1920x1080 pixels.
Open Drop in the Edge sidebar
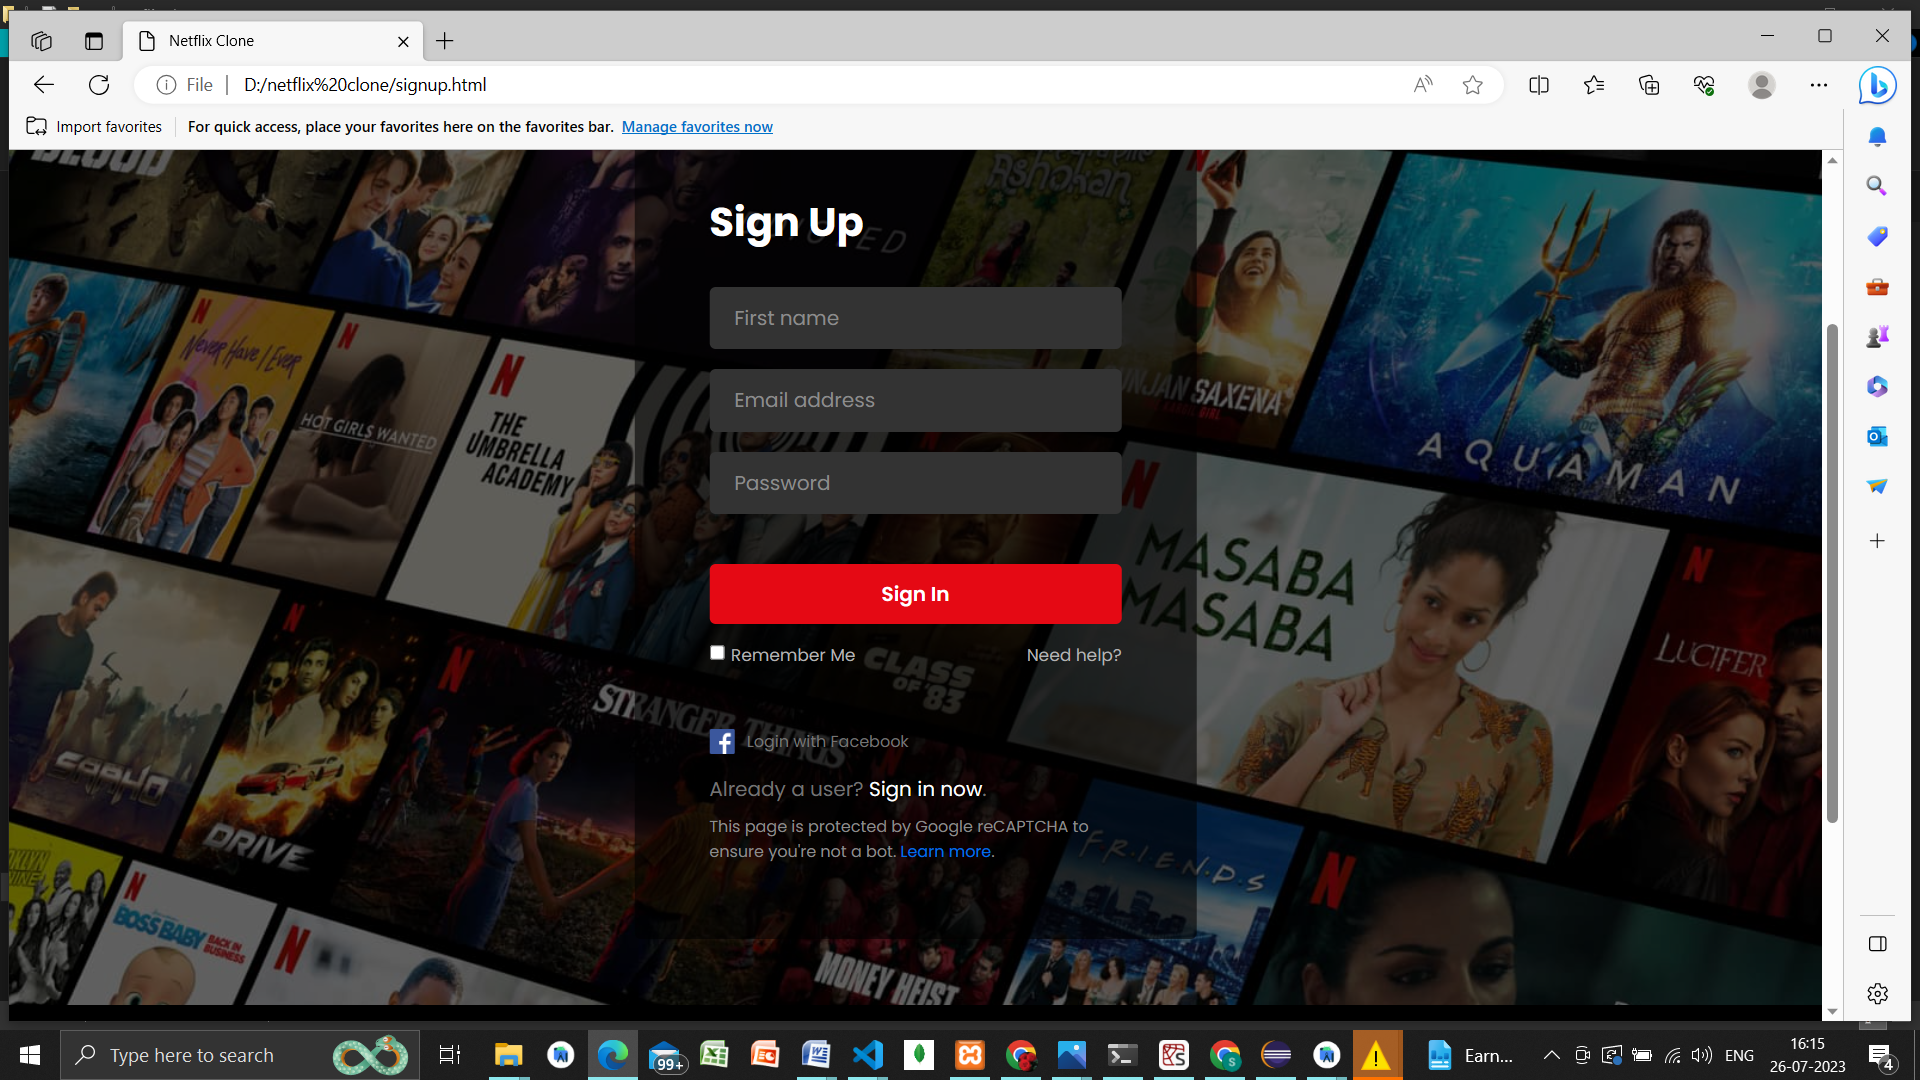(x=1877, y=486)
